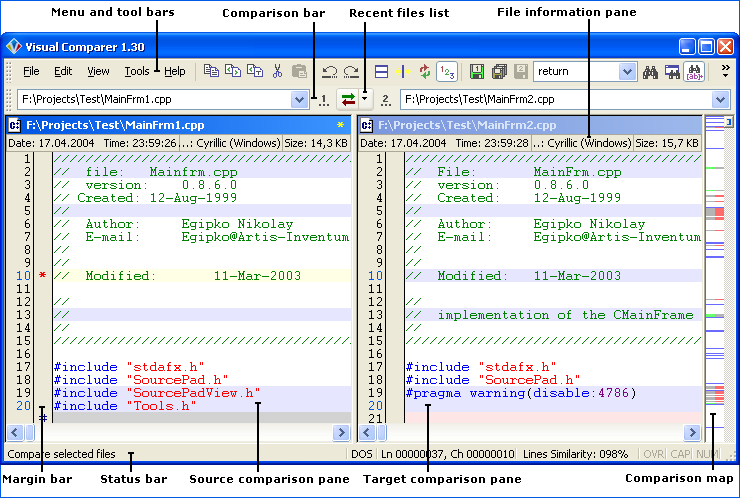Click the Undo arrow icon
The width and height of the screenshot is (740, 498).
[x=330, y=72]
